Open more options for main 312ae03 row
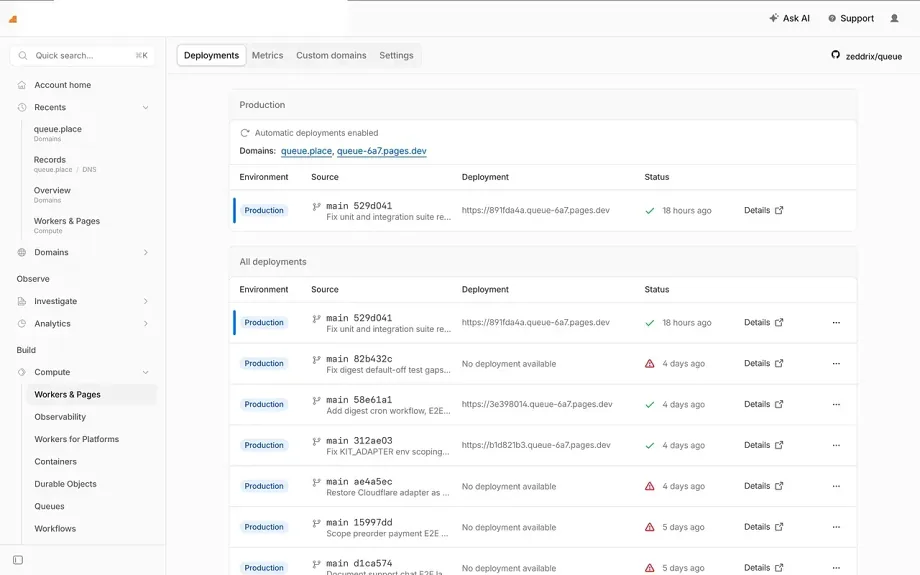Viewport: 920px width, 575px height. coord(836,445)
